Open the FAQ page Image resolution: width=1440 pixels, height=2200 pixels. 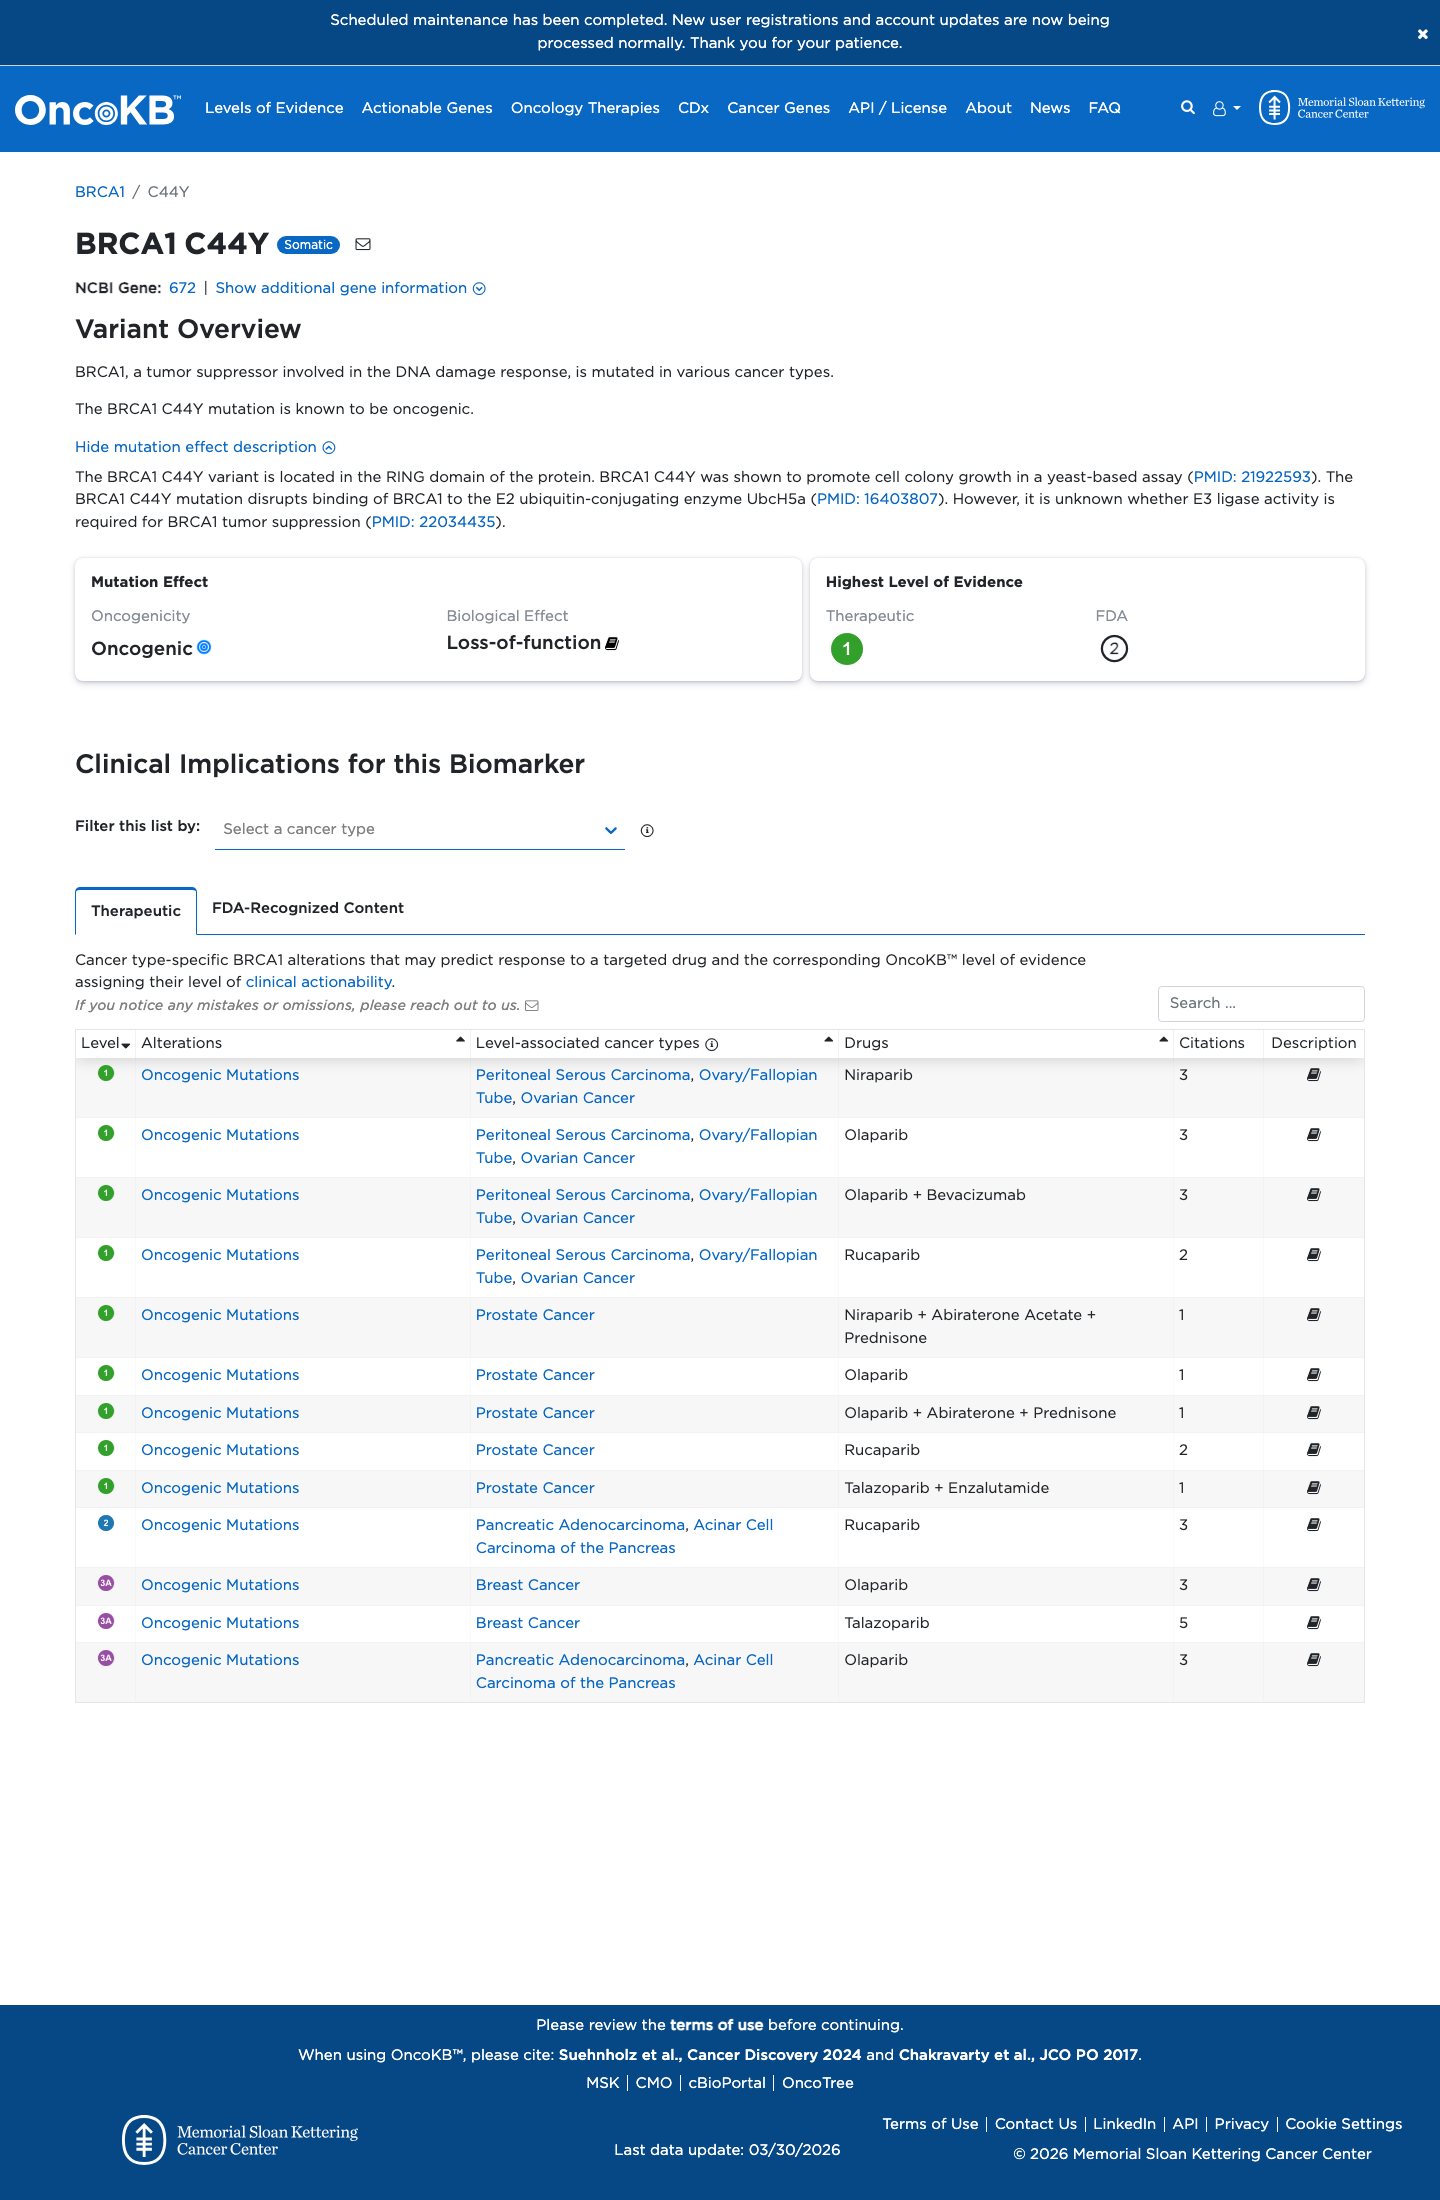click(1104, 108)
